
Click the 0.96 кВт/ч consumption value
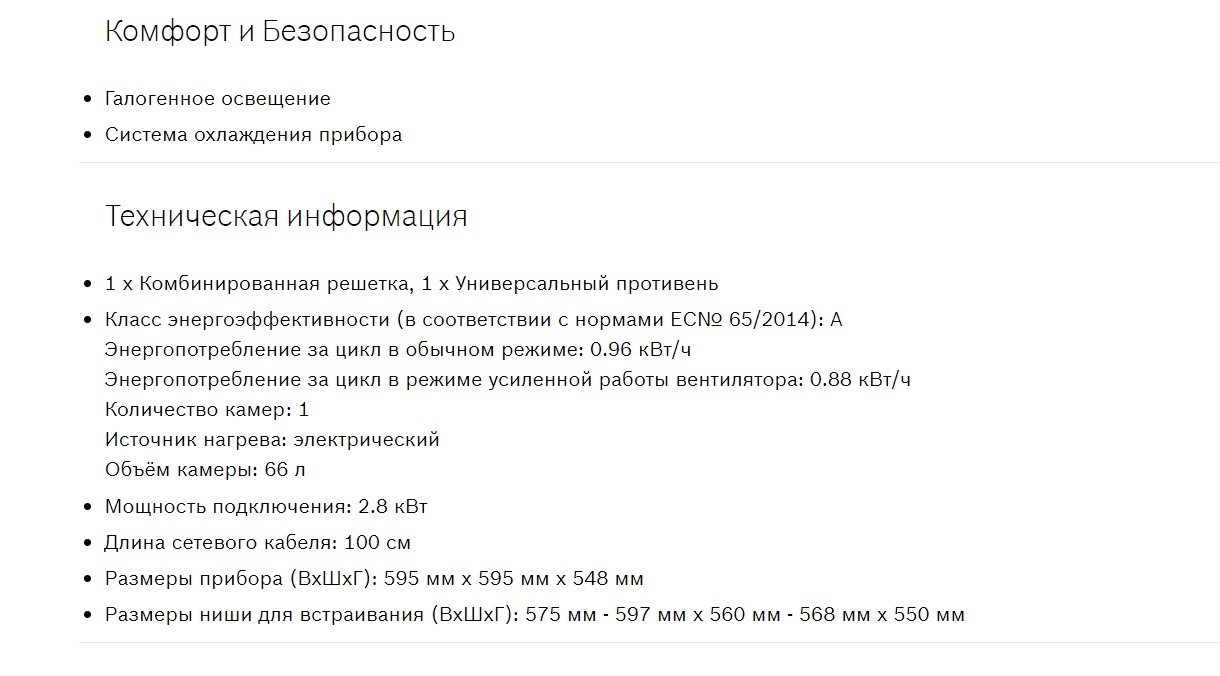[x=654, y=350]
